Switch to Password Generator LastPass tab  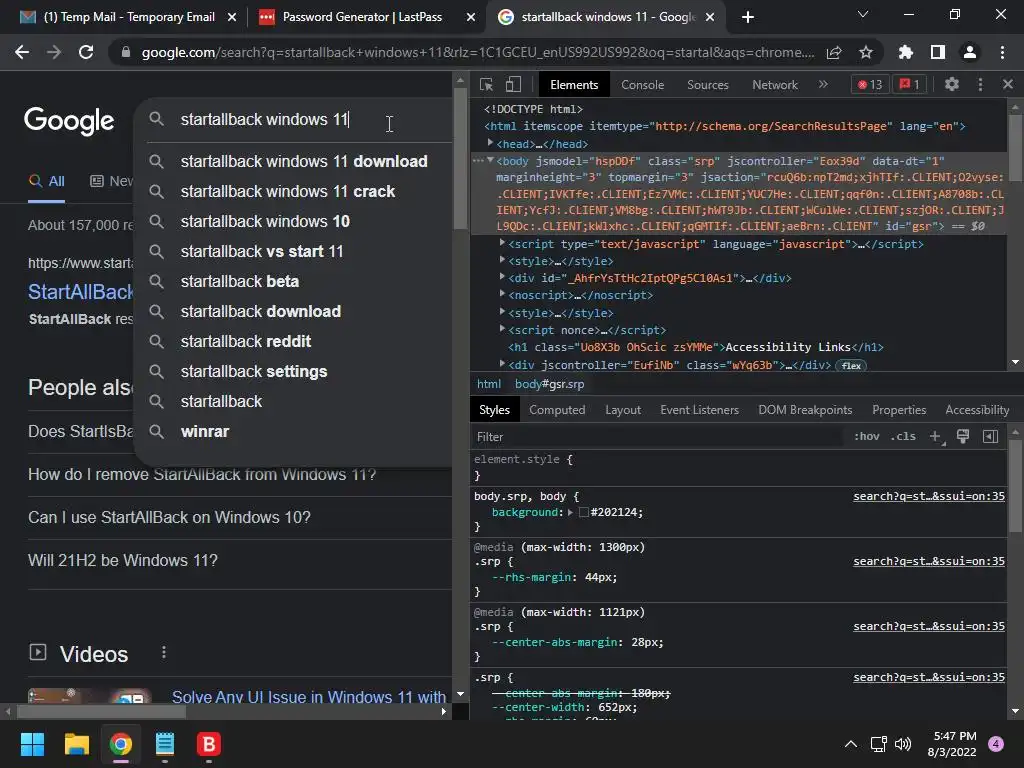pos(362,17)
